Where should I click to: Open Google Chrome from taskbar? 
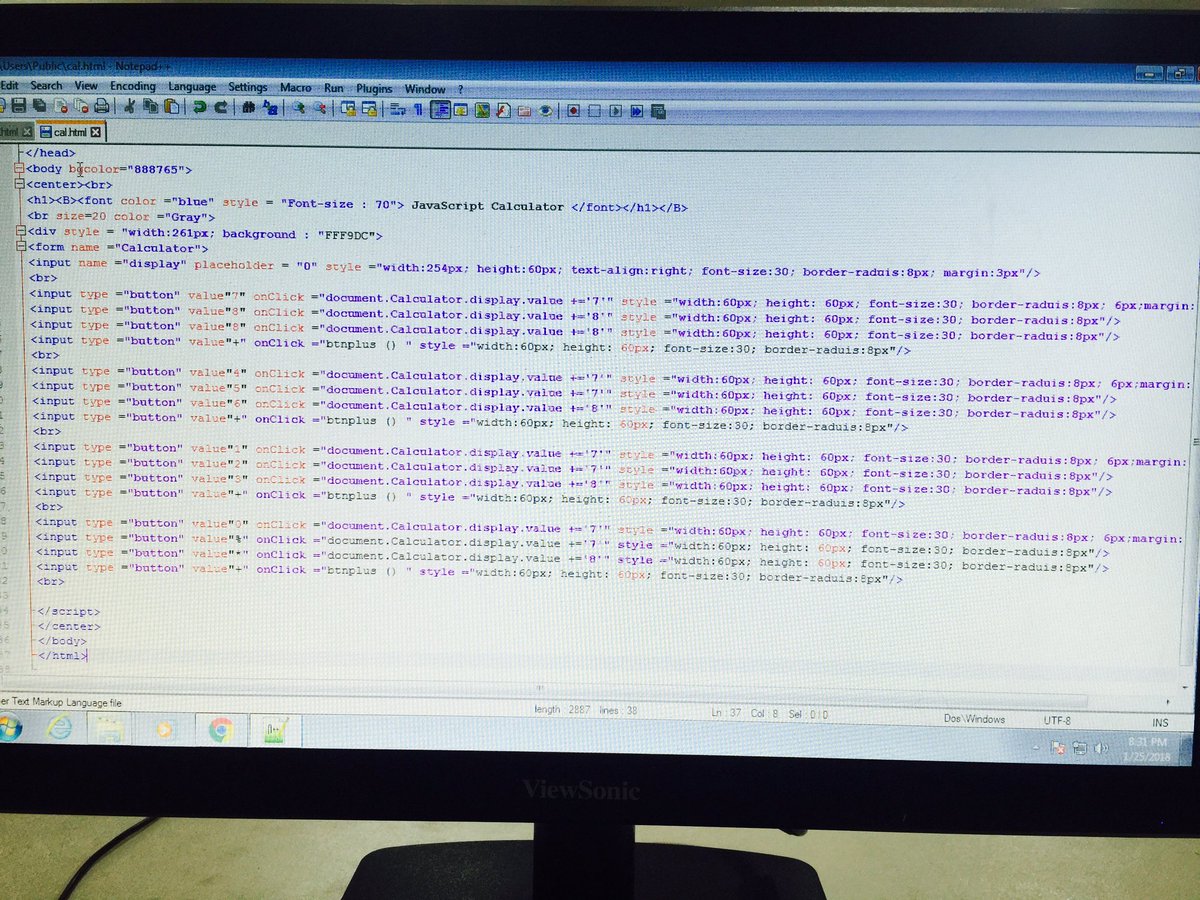[220, 731]
